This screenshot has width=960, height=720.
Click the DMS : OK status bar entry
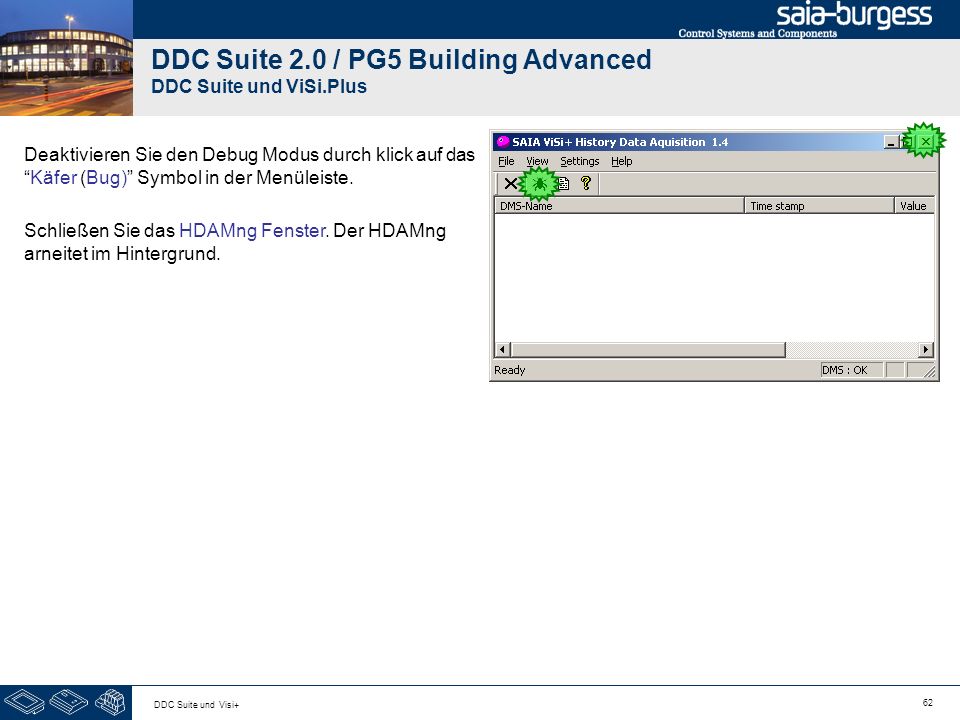click(x=852, y=370)
